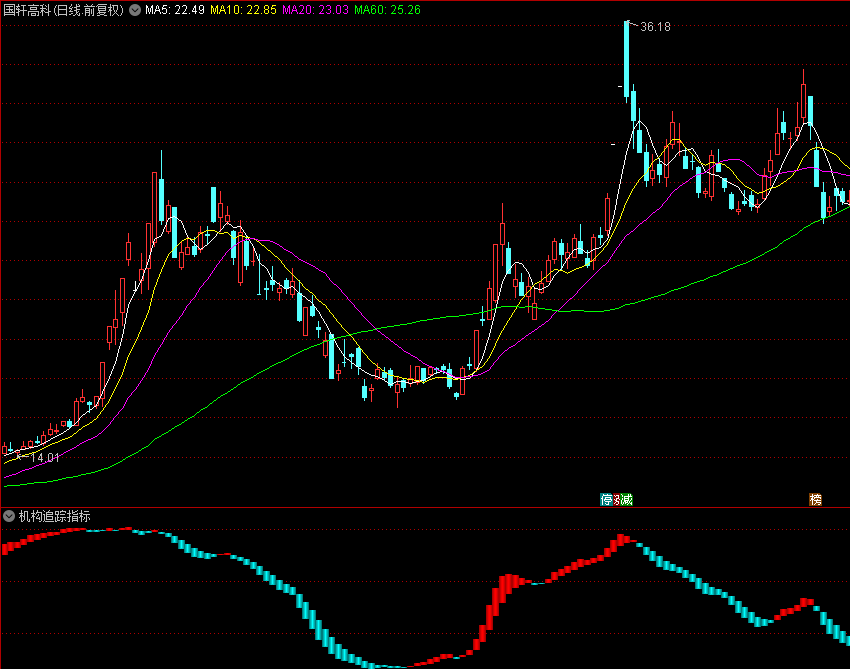The height and width of the screenshot is (669, 850).
Task: Click the green MA60: 25.26 label
Action: coord(388,10)
